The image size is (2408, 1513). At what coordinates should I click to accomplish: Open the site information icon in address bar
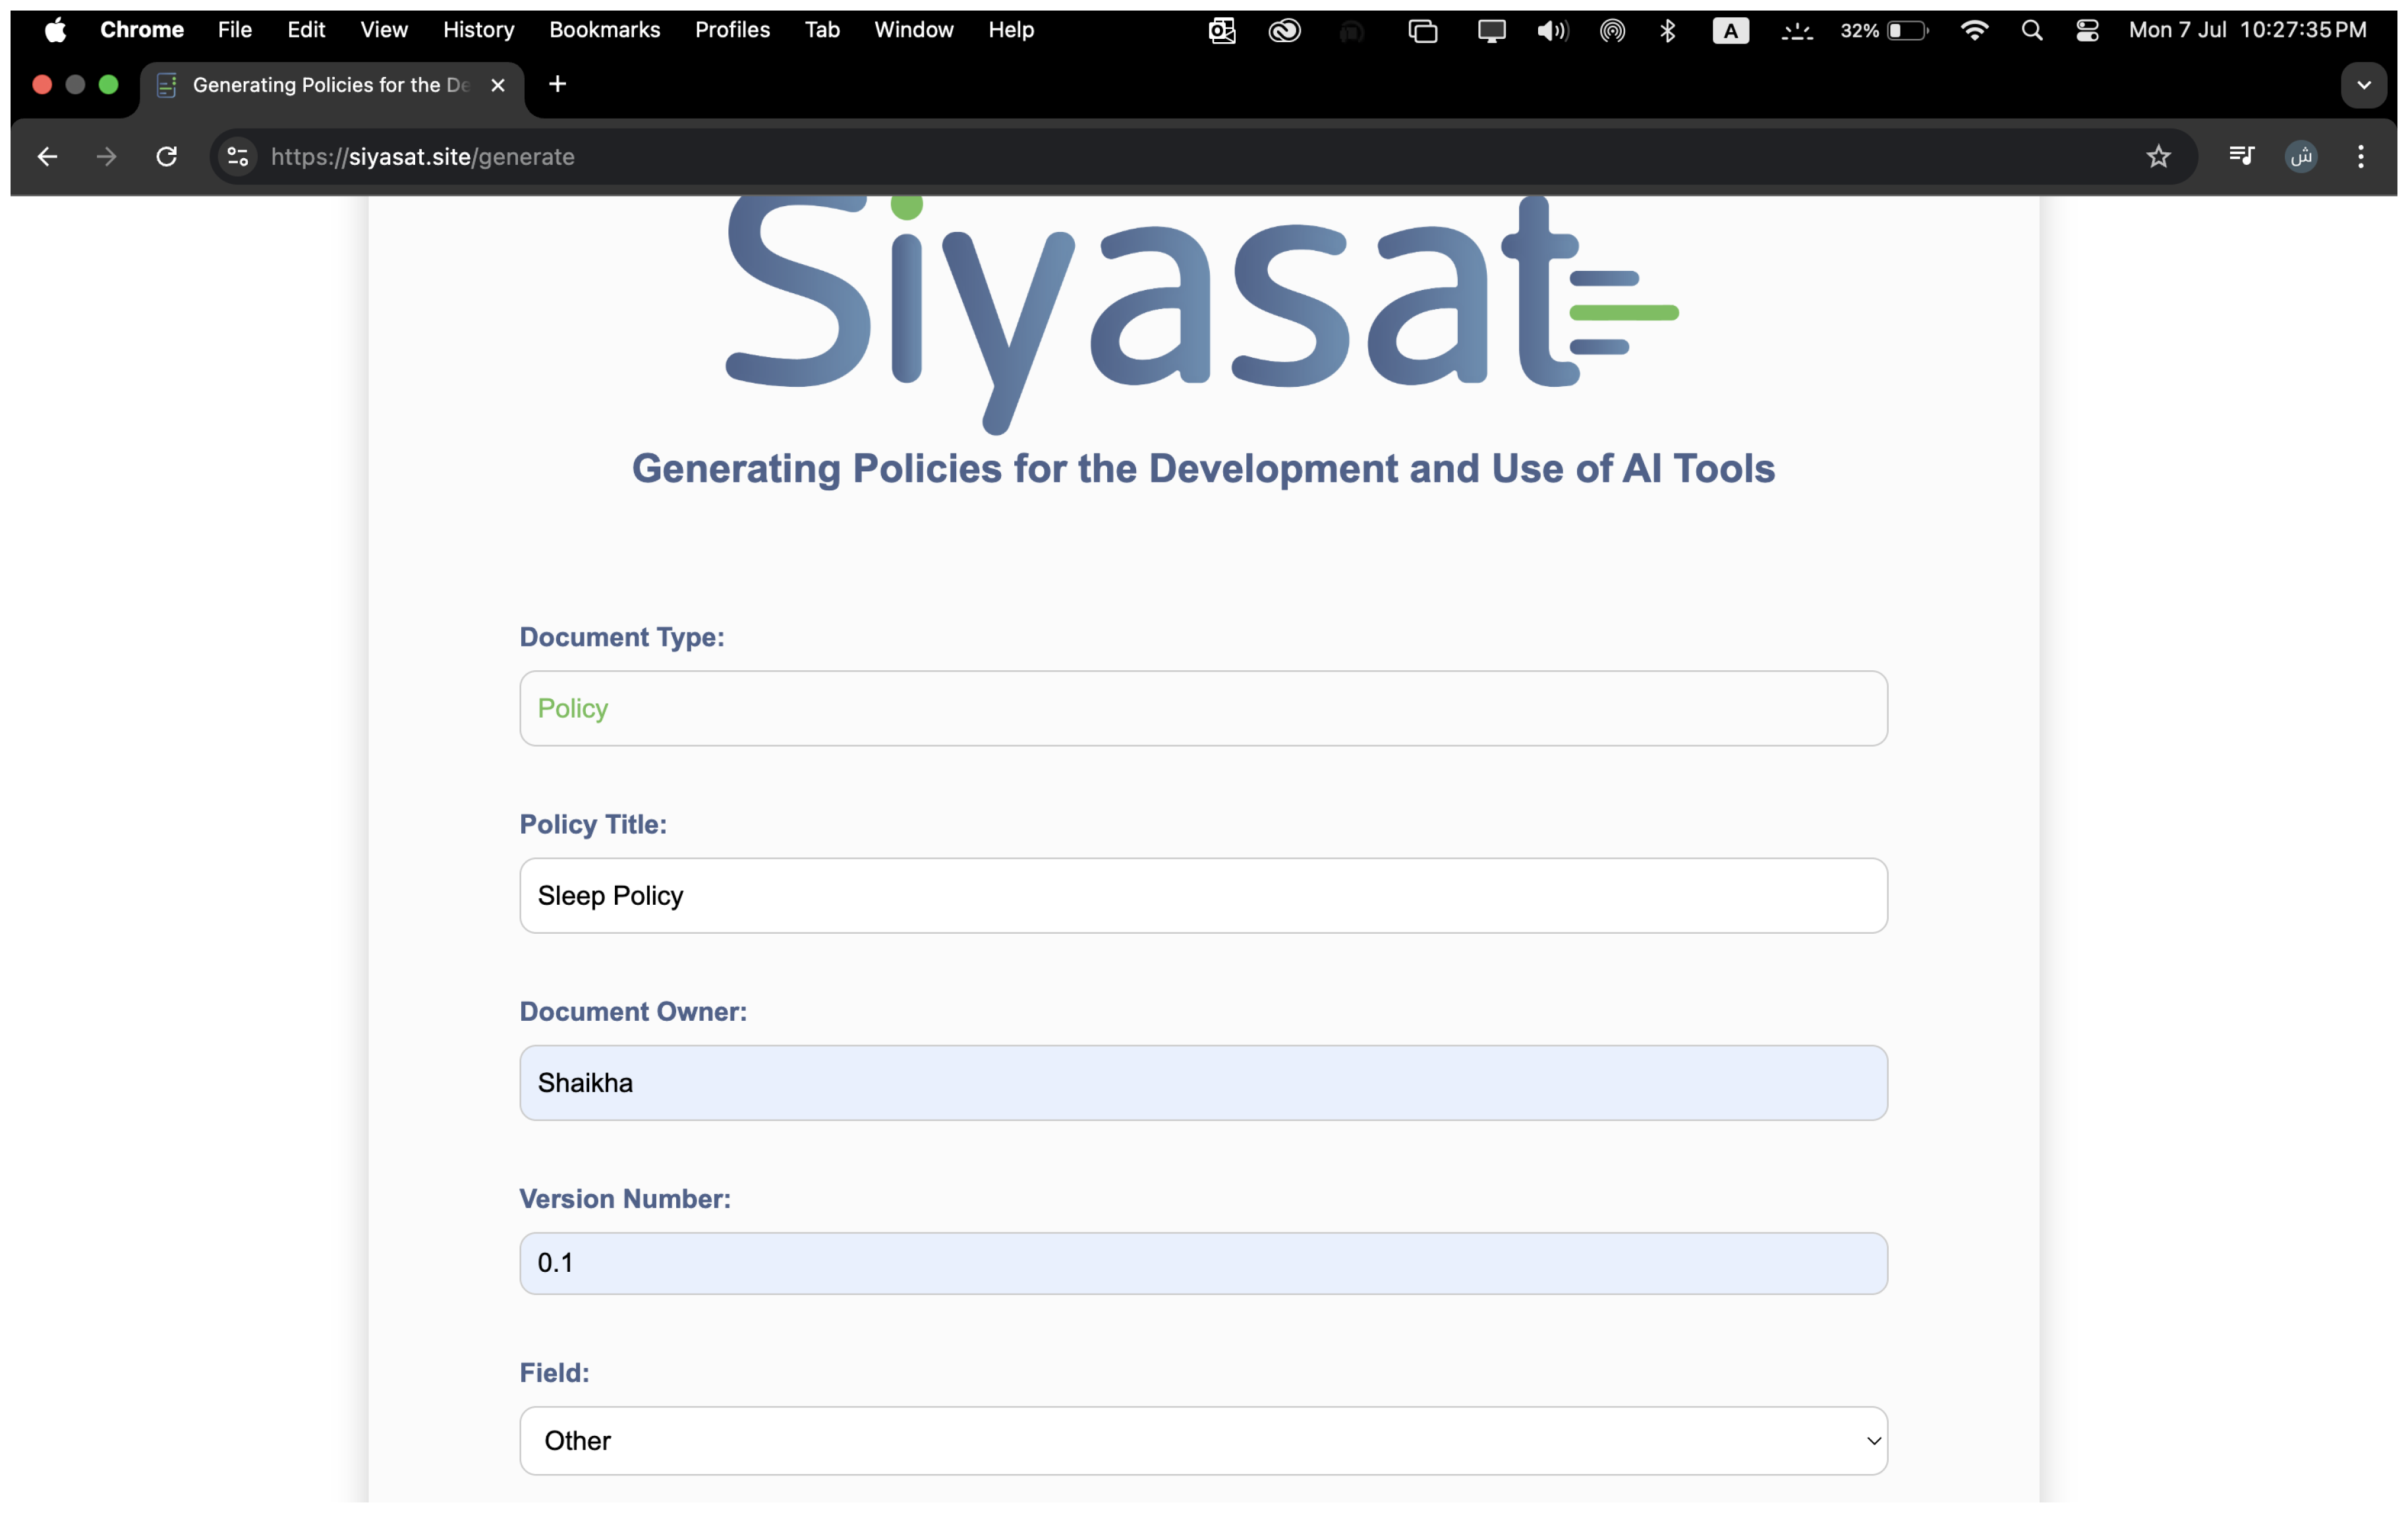(238, 156)
